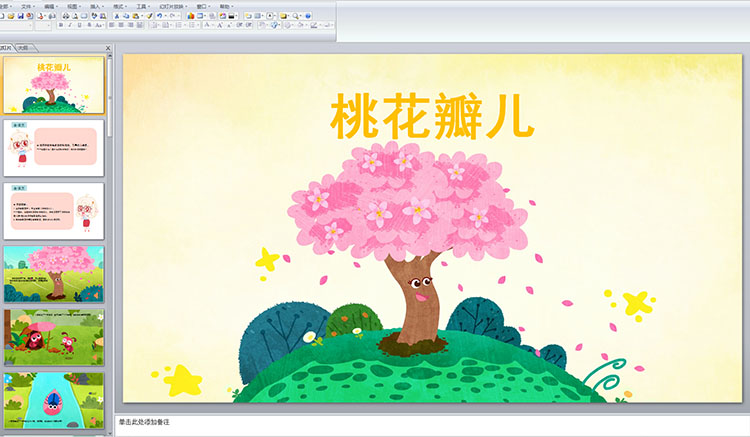Click the yellow folder toolbar icon
The width and height of the screenshot is (750, 437).
[284, 16]
